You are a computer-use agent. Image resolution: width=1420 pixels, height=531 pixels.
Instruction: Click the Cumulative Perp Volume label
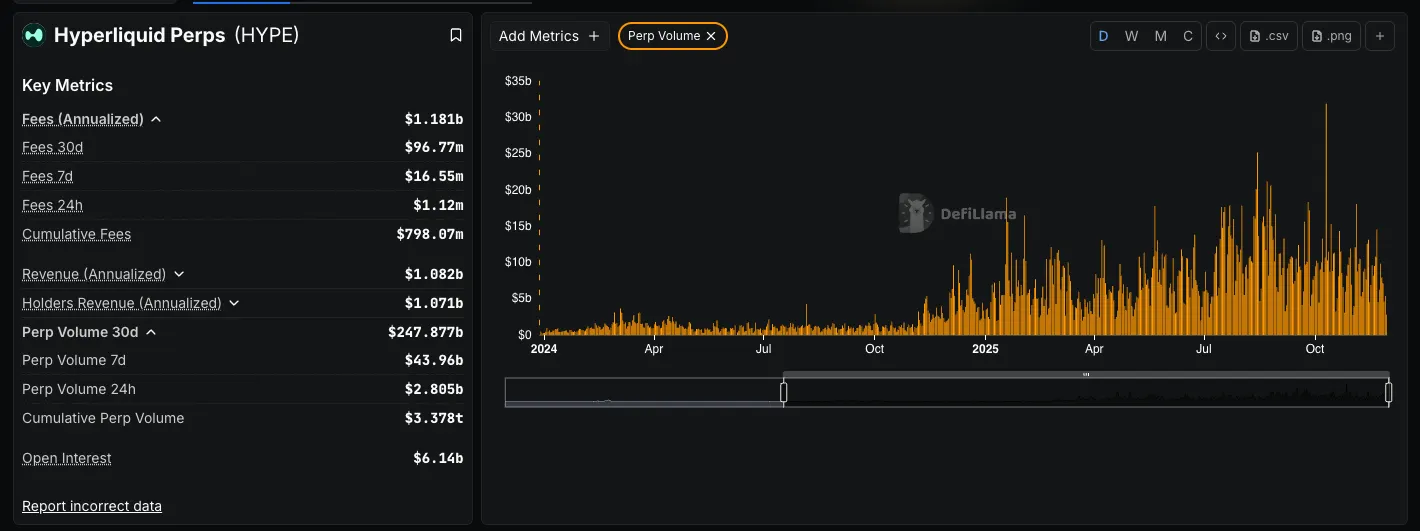(103, 418)
